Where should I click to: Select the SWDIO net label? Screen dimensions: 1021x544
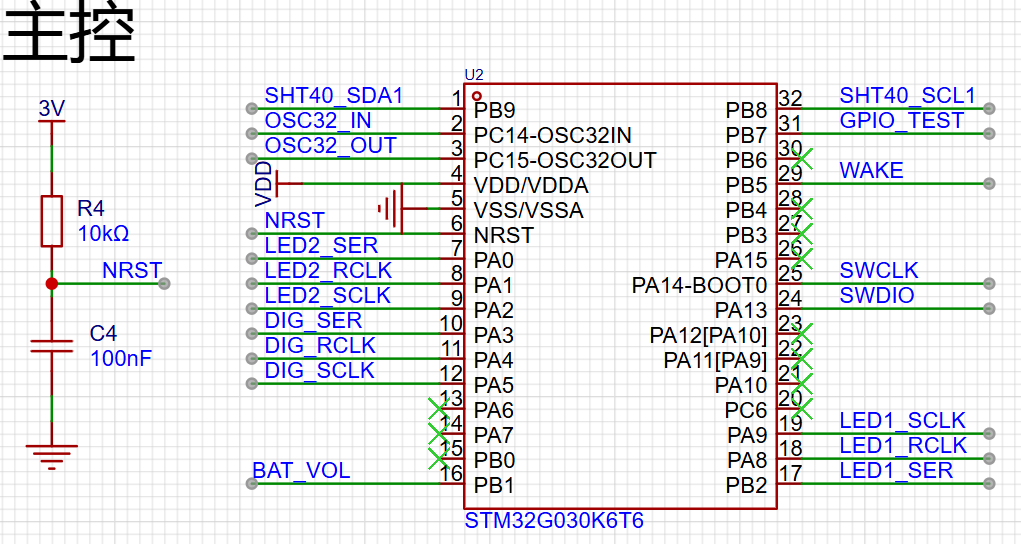click(x=876, y=295)
